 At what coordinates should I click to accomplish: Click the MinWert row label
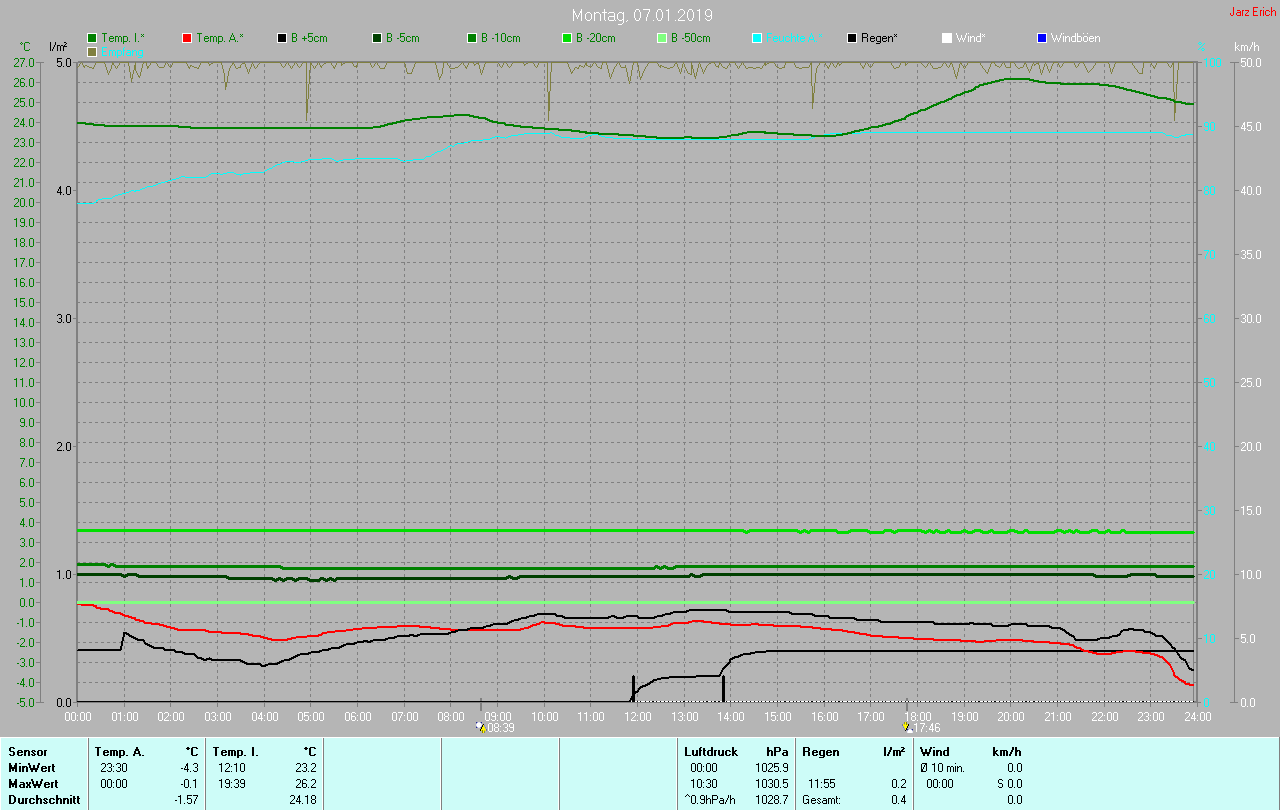click(32, 767)
